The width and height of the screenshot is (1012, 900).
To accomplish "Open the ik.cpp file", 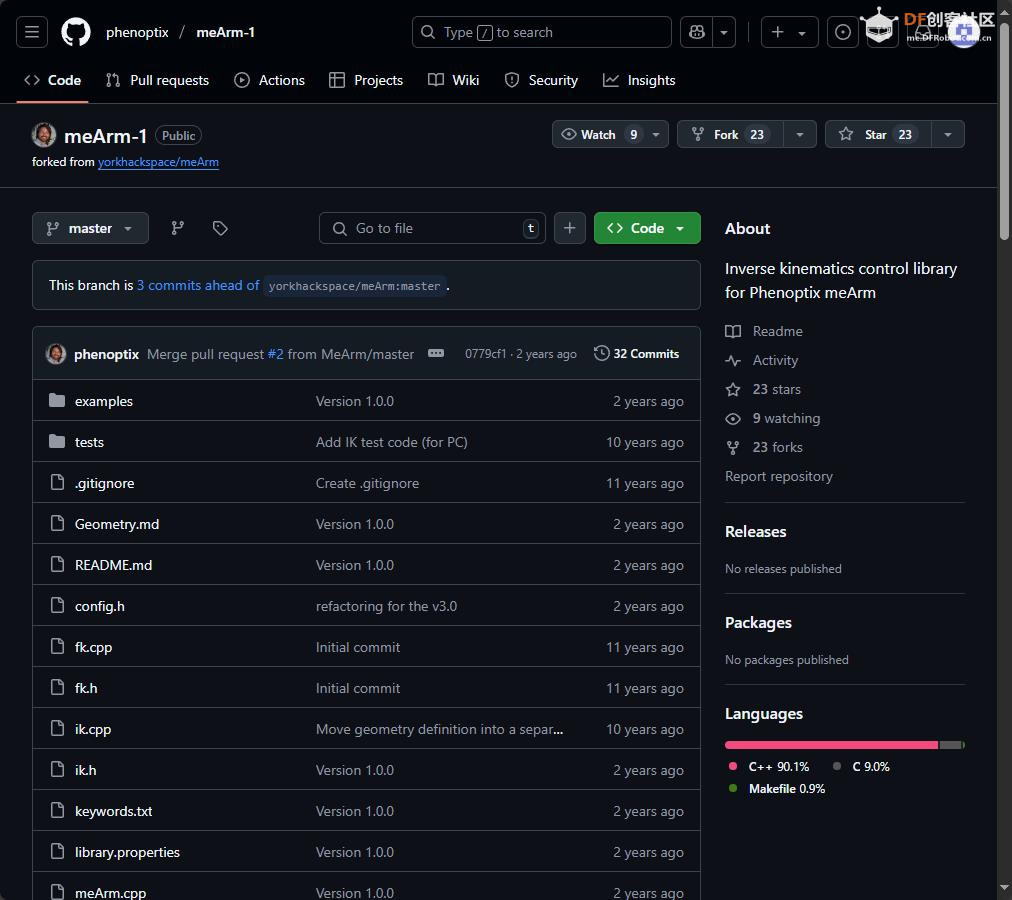I will [93, 729].
